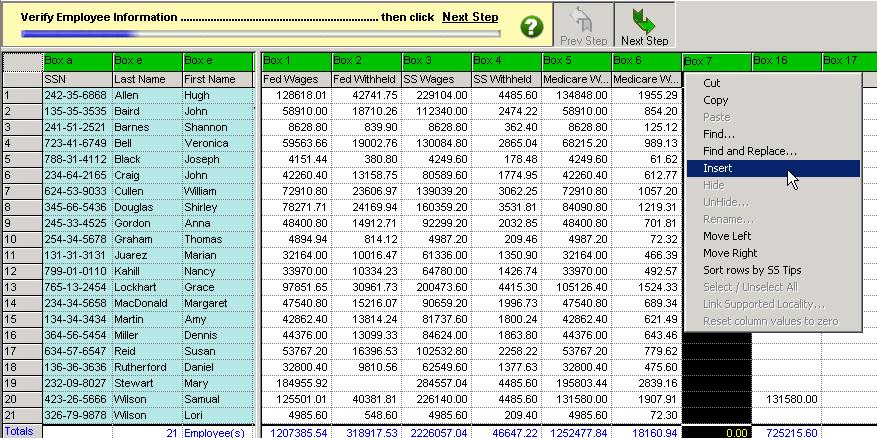This screenshot has height=438, width=877.
Task: Select the SSN column header
Action: point(77,78)
